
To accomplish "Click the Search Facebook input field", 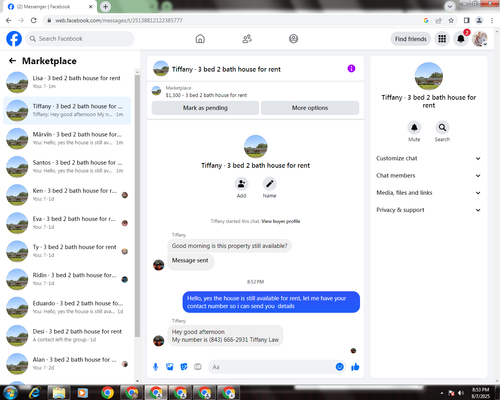I will [80, 39].
